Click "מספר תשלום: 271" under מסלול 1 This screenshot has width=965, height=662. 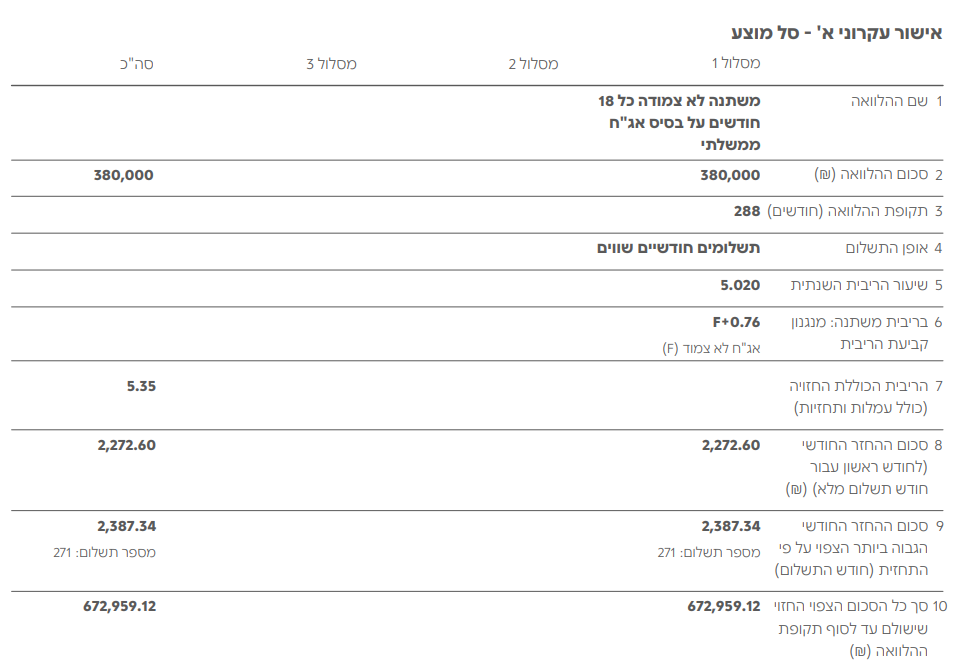[x=709, y=552]
